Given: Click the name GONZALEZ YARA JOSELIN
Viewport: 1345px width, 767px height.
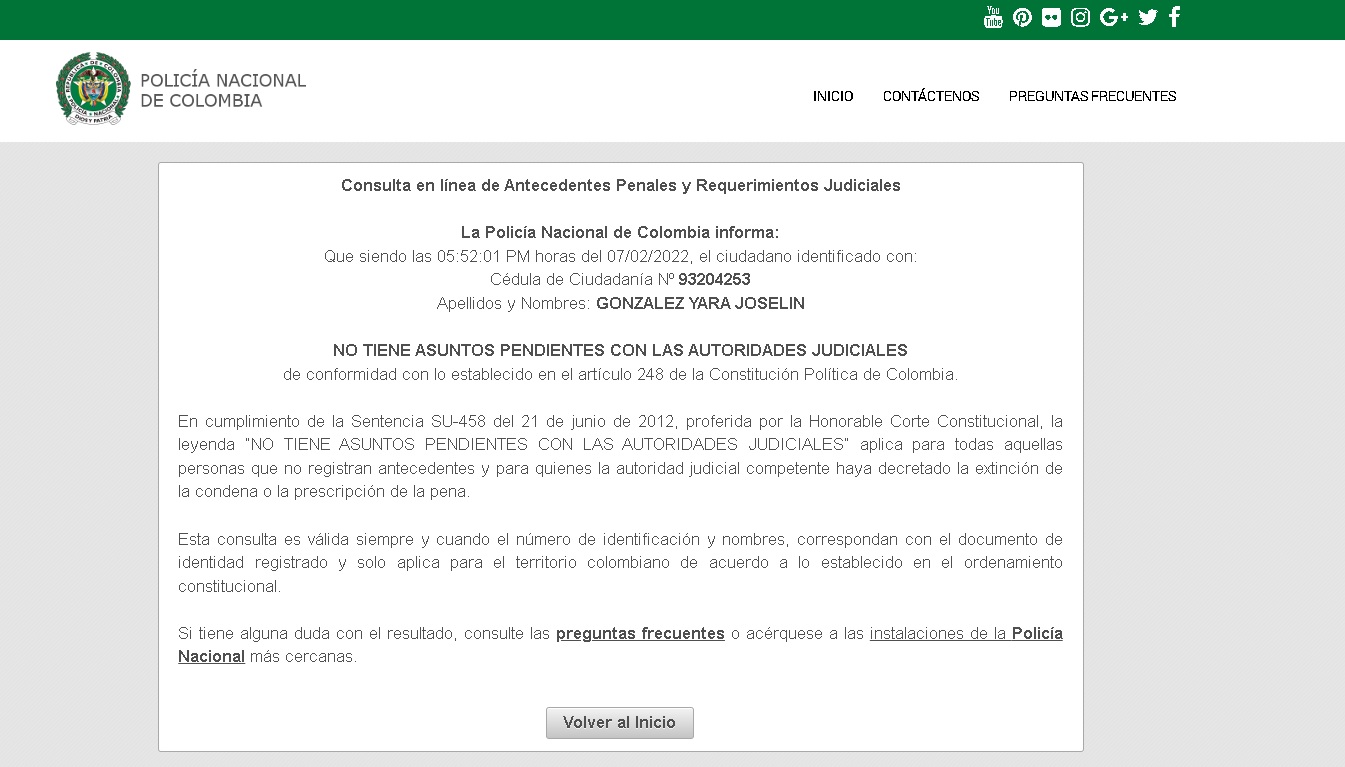Looking at the screenshot, I should coord(700,303).
